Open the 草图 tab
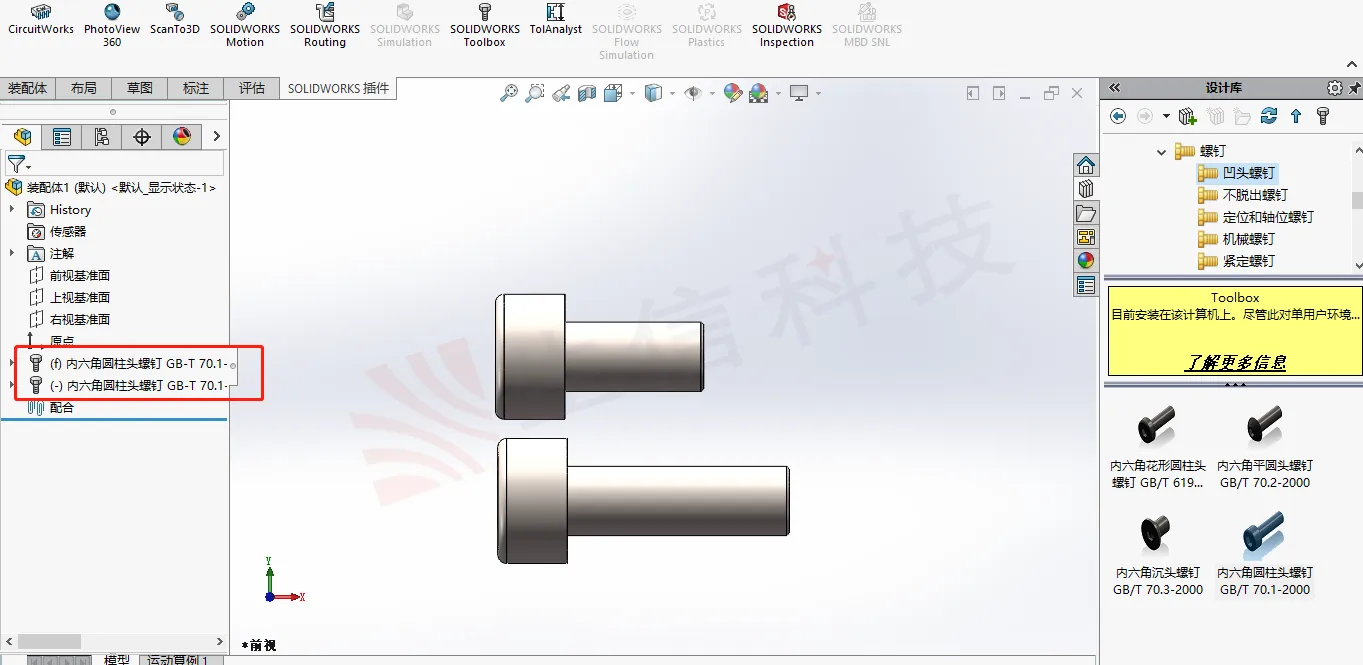1363x665 pixels. tap(140, 88)
